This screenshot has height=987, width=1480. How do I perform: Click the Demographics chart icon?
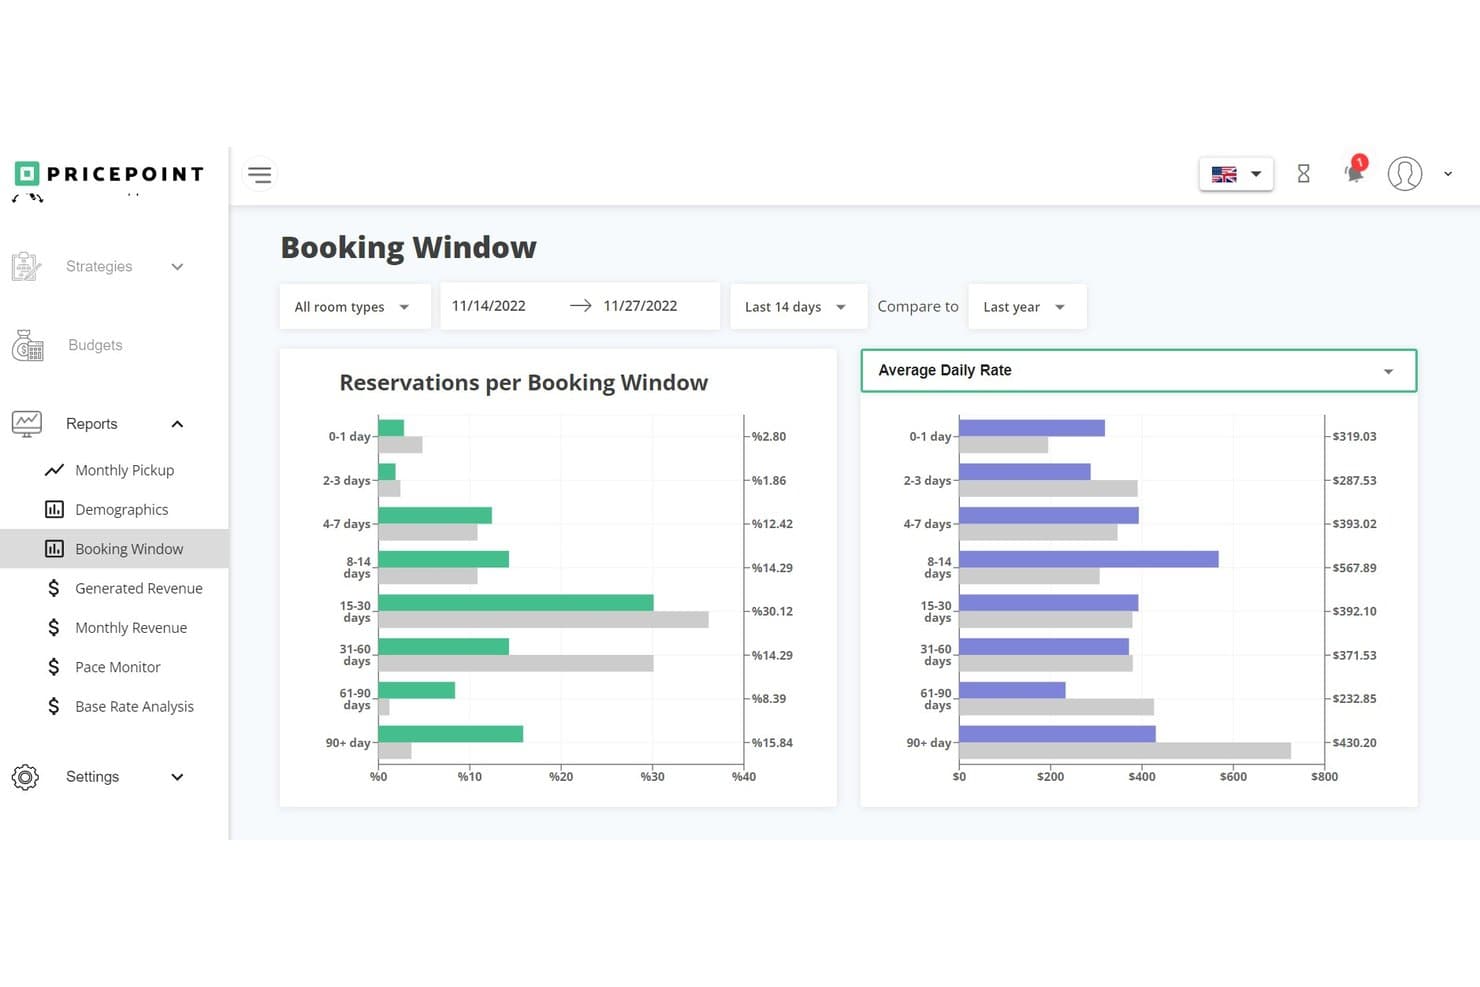[x=54, y=509]
